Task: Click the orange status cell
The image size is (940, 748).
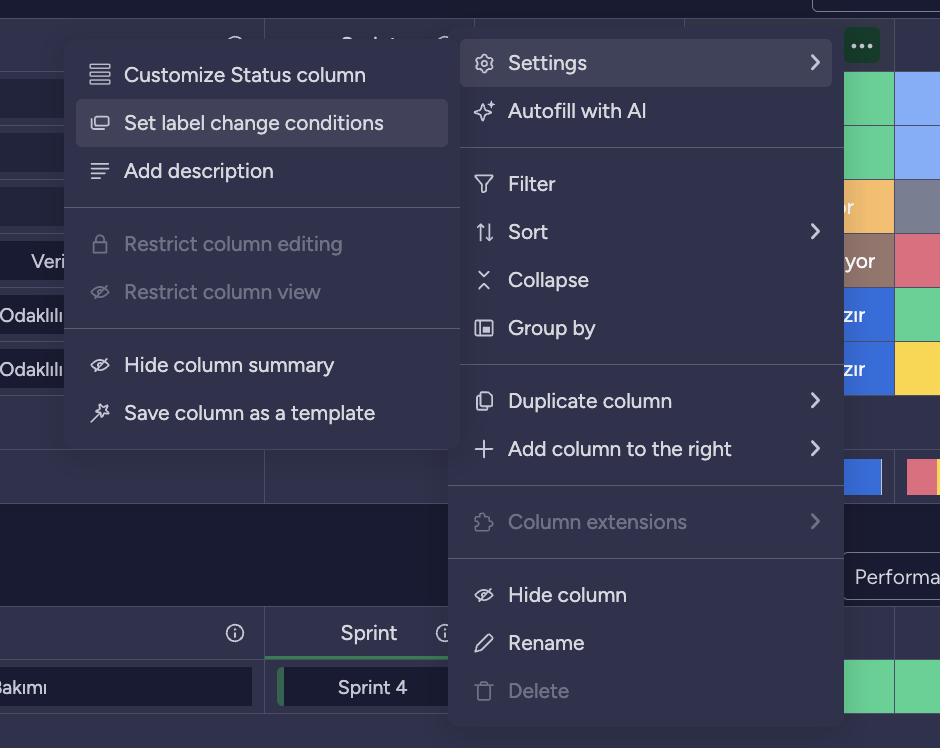Action: (x=869, y=207)
